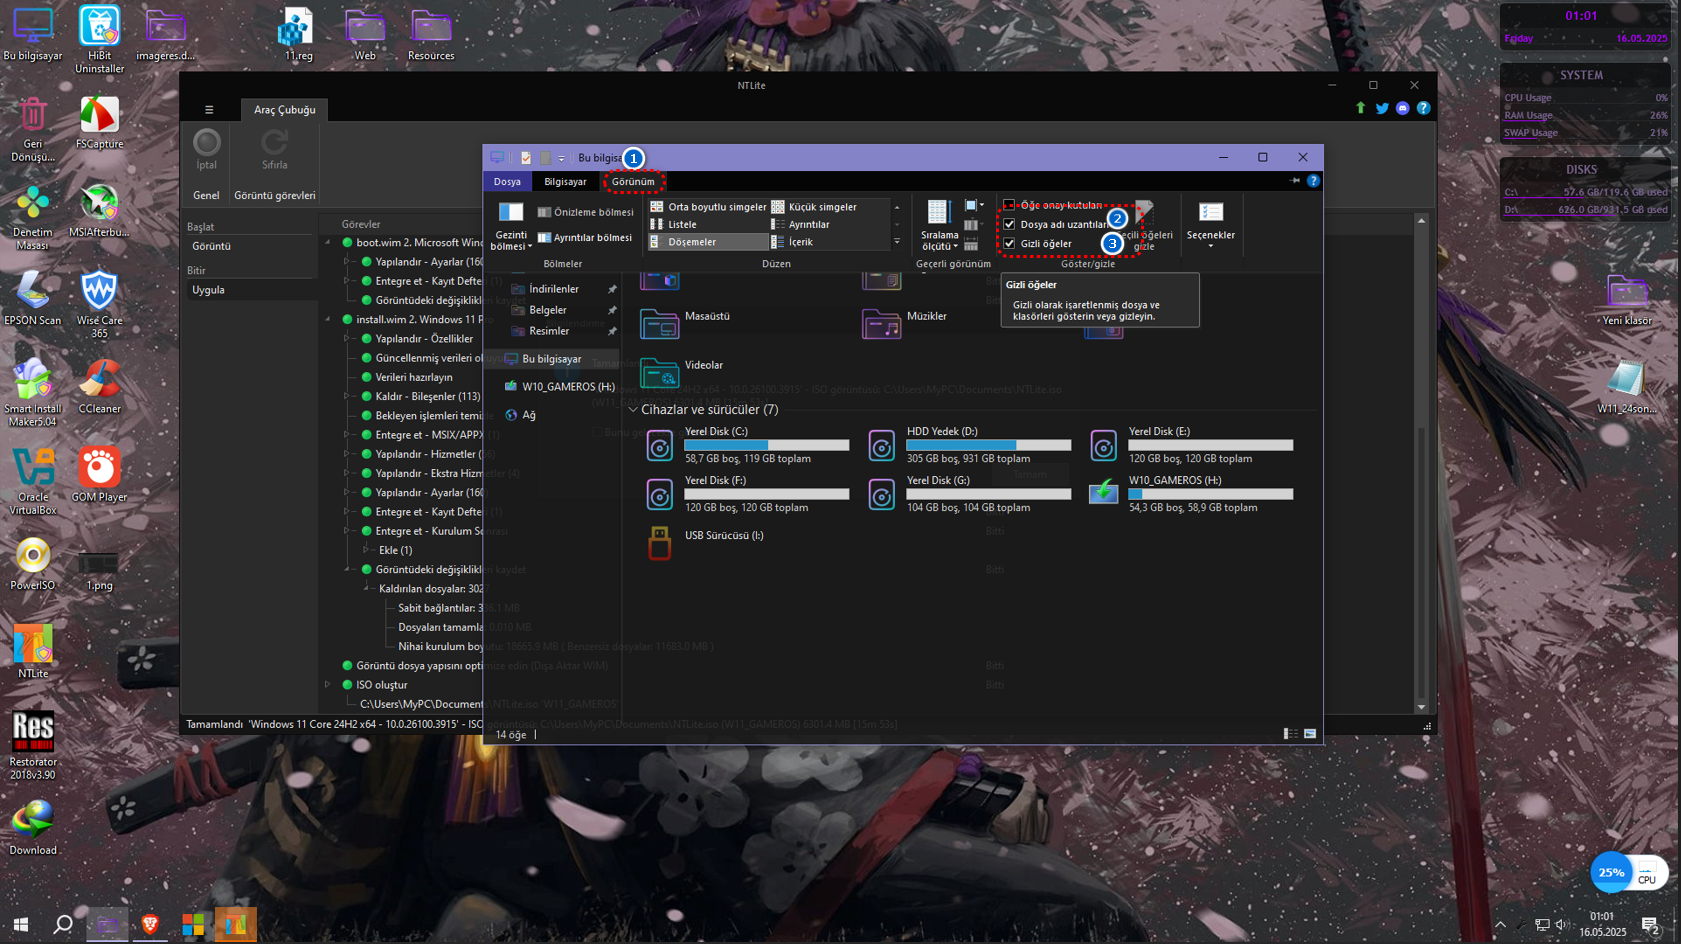
Task: Click the Gezinti bölmesi navigation pane icon
Action: [511, 212]
